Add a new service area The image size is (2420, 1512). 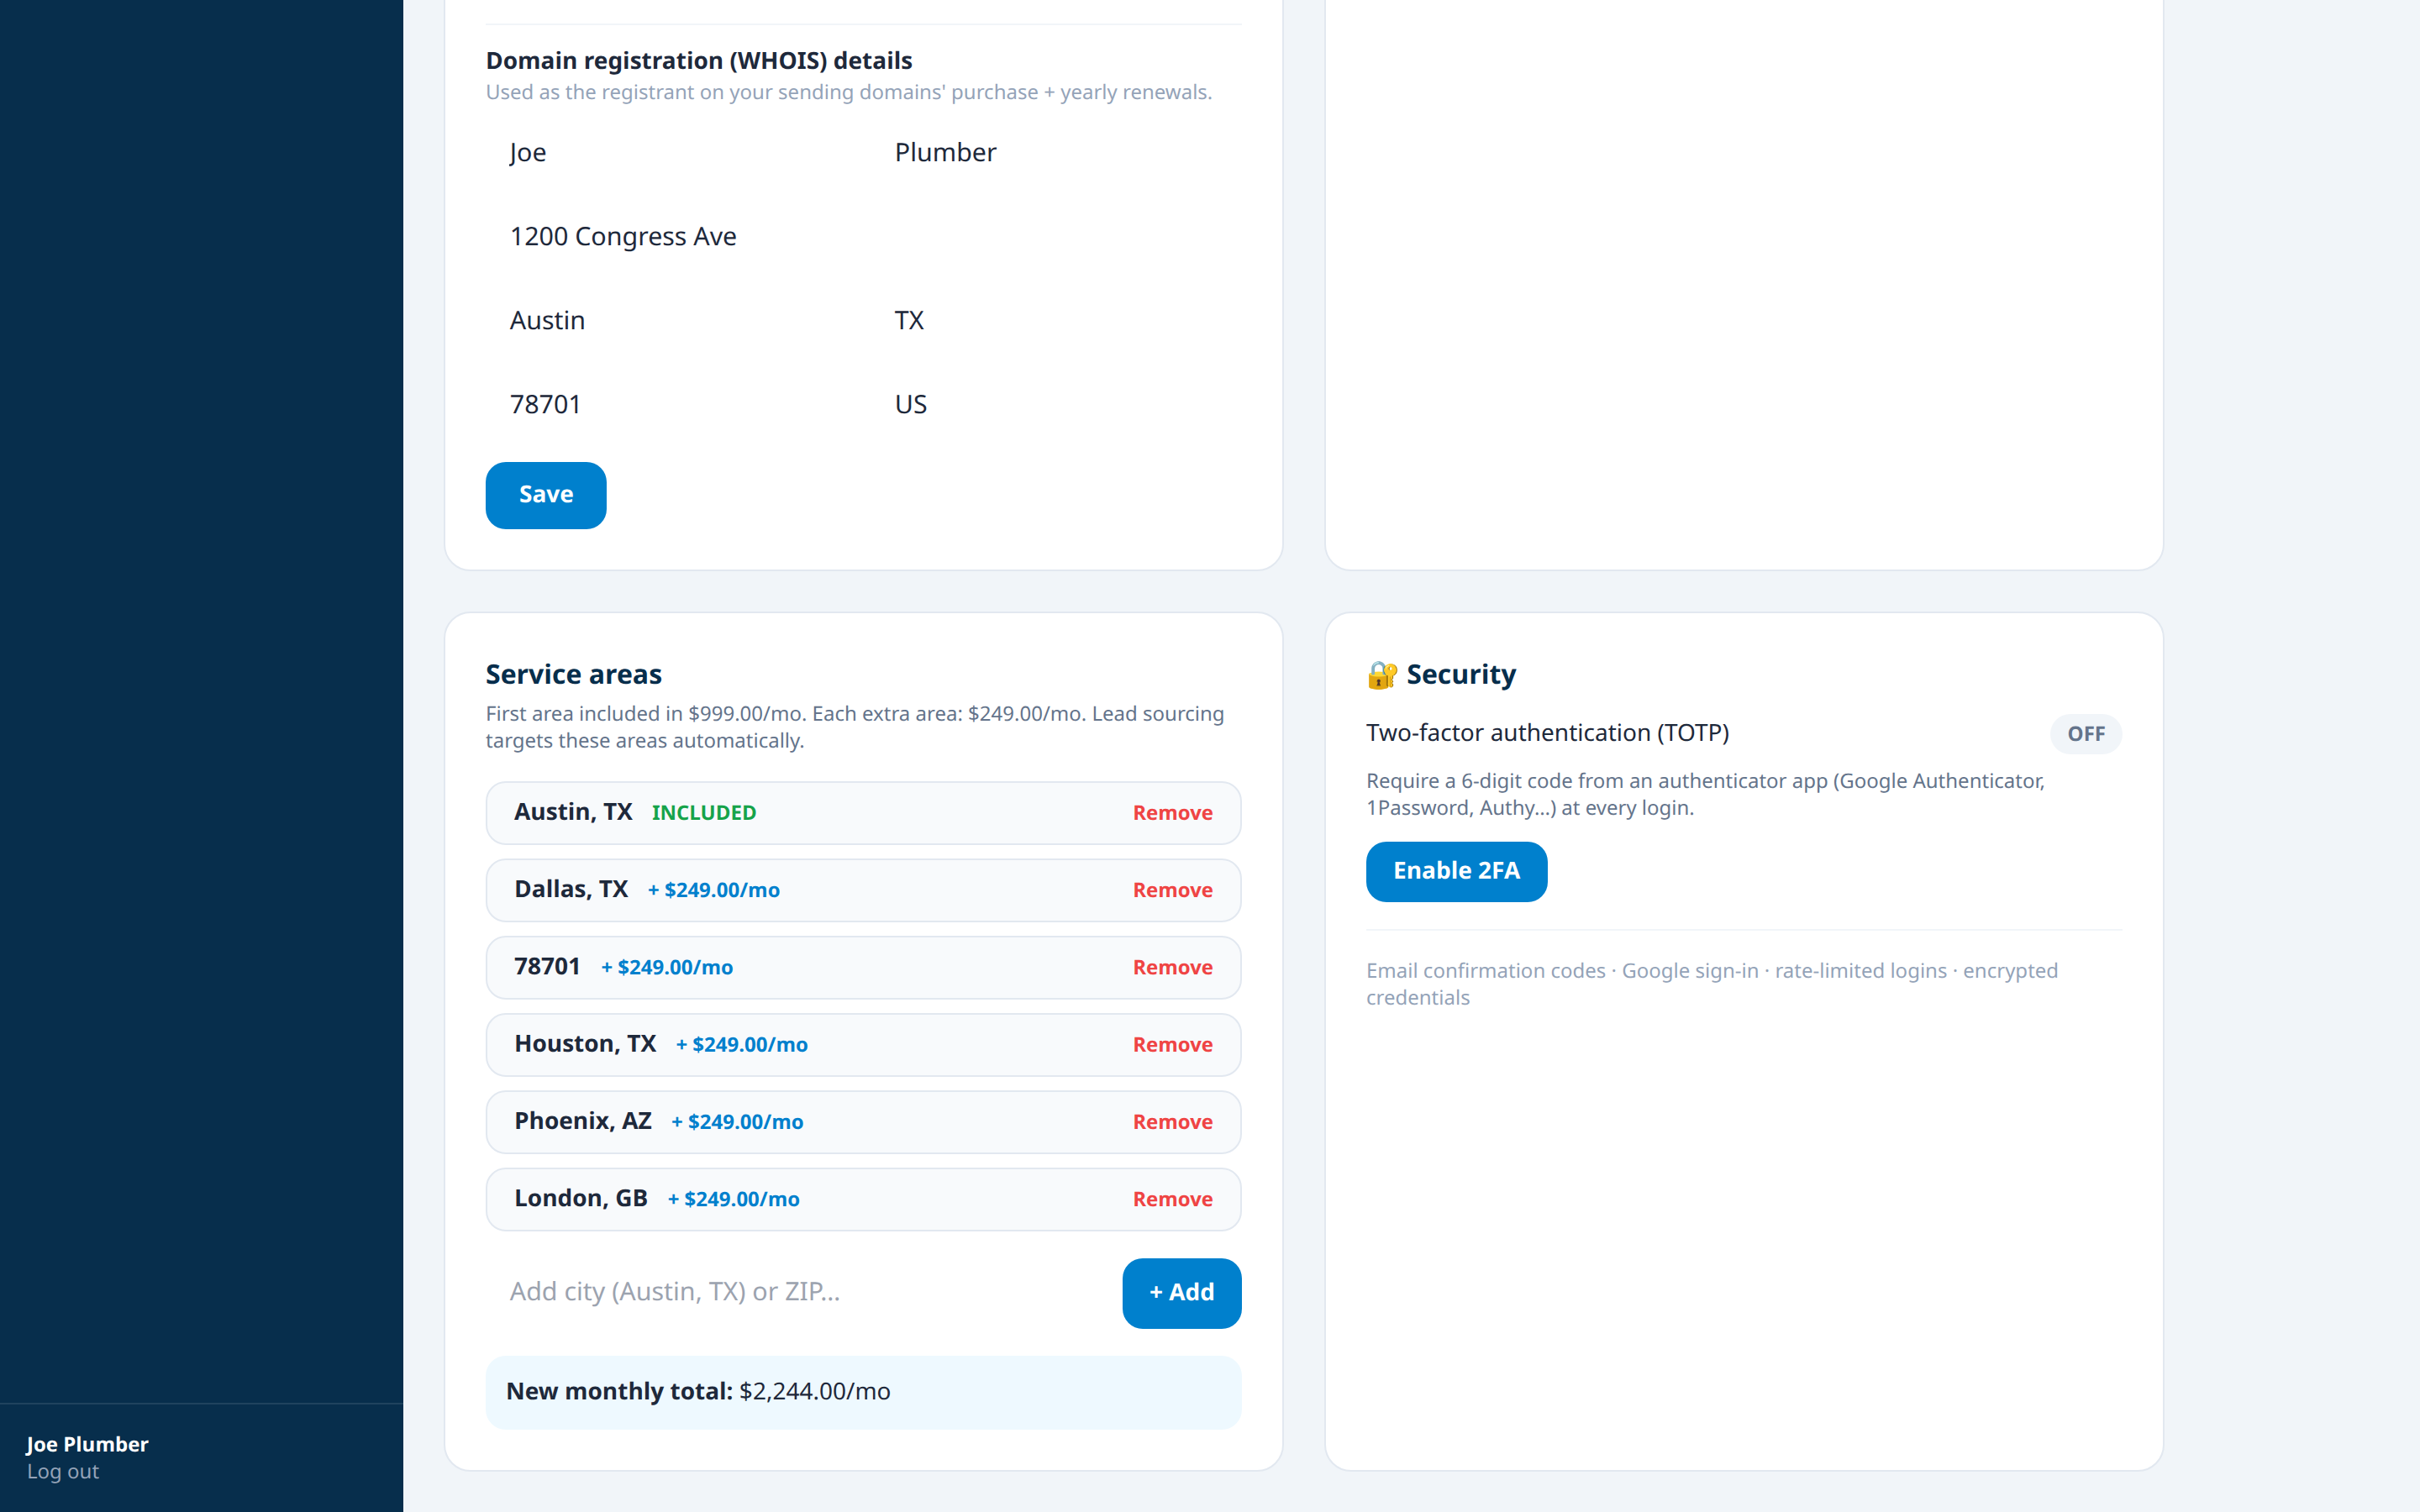tap(1182, 1293)
